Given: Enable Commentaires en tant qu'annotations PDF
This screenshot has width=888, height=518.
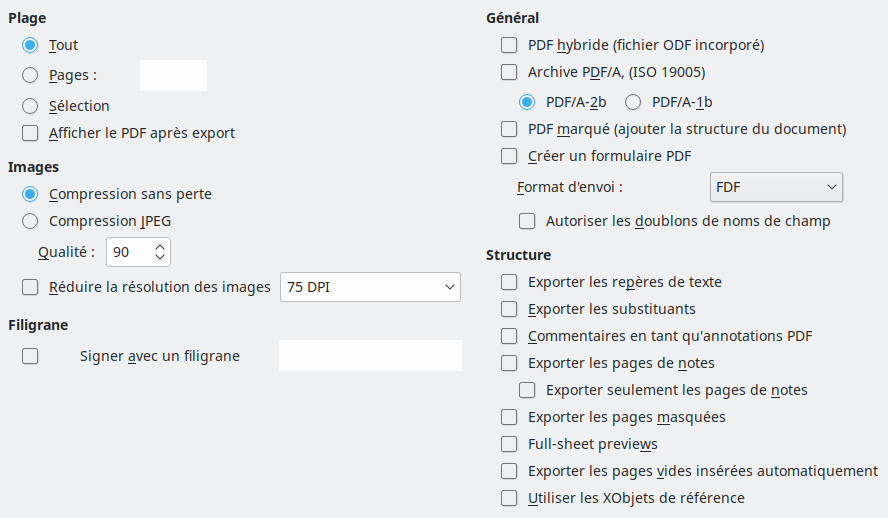Looking at the screenshot, I should tap(509, 336).
